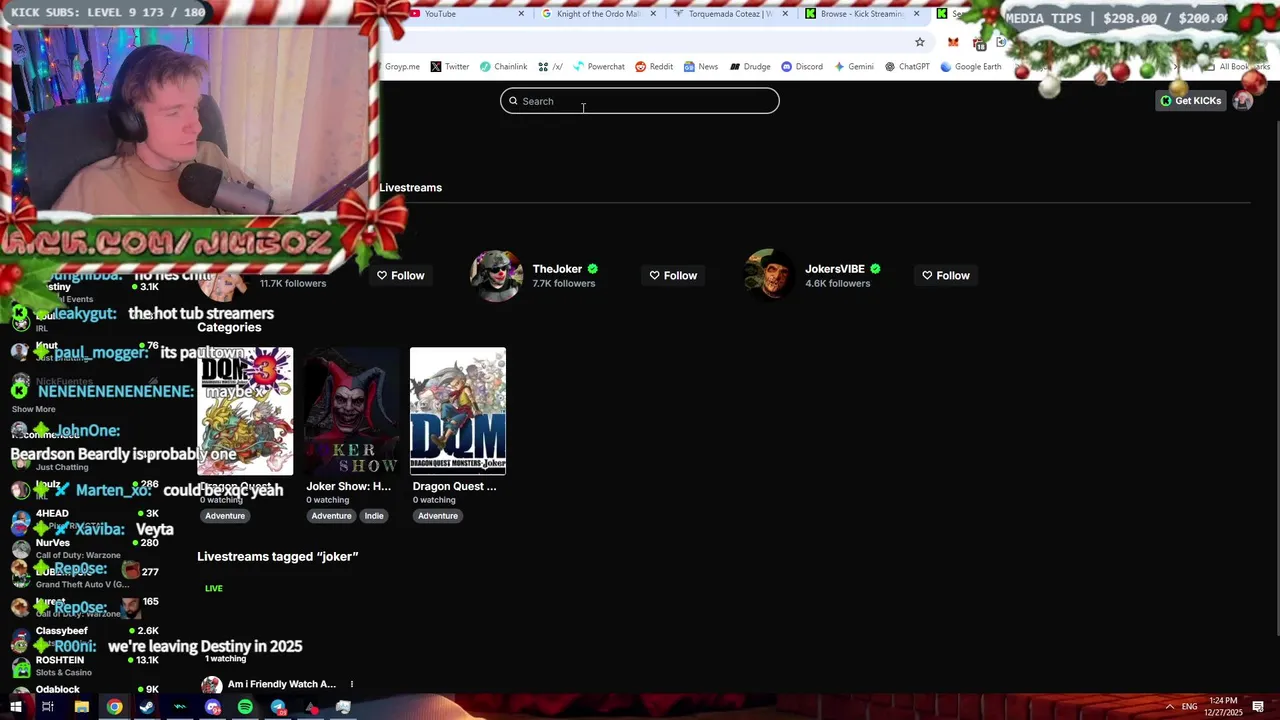Select the Indie tag under Joker Show

click(x=374, y=516)
